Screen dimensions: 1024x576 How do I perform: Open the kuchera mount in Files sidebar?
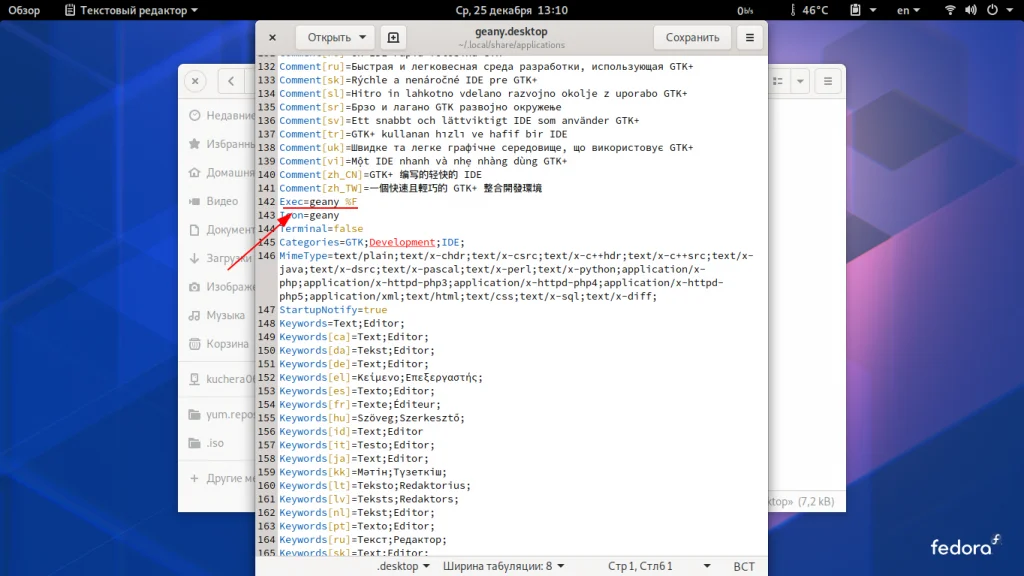[221, 379]
